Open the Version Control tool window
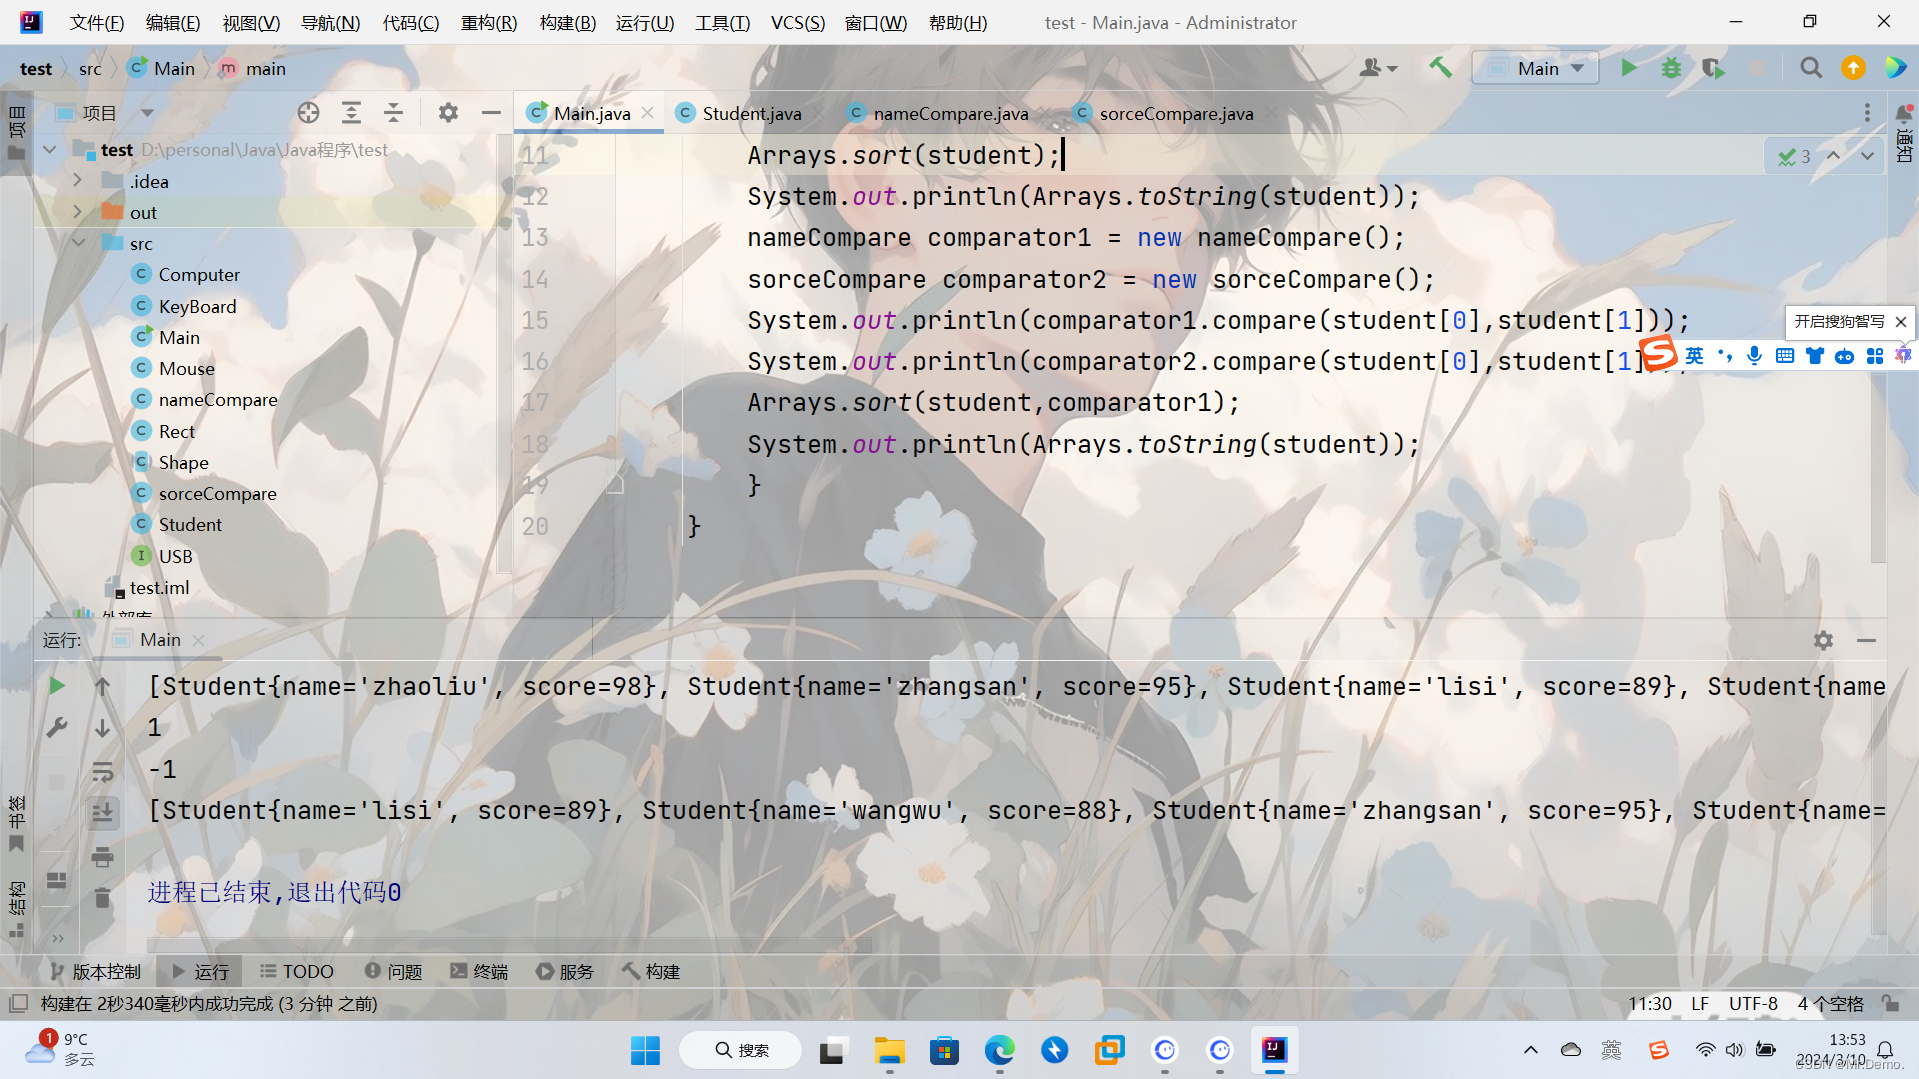Image resolution: width=1919 pixels, height=1079 pixels. tap(95, 971)
